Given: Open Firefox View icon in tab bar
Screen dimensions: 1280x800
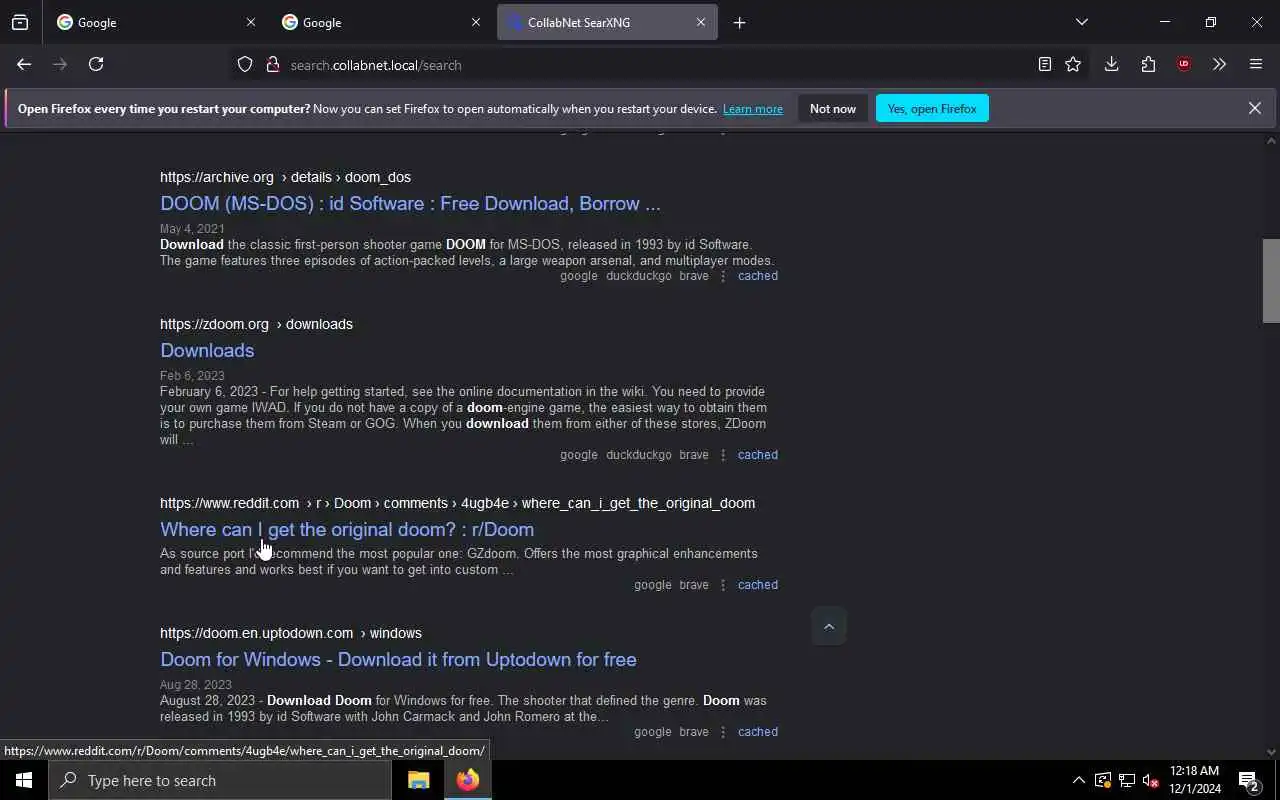Looking at the screenshot, I should (x=20, y=22).
